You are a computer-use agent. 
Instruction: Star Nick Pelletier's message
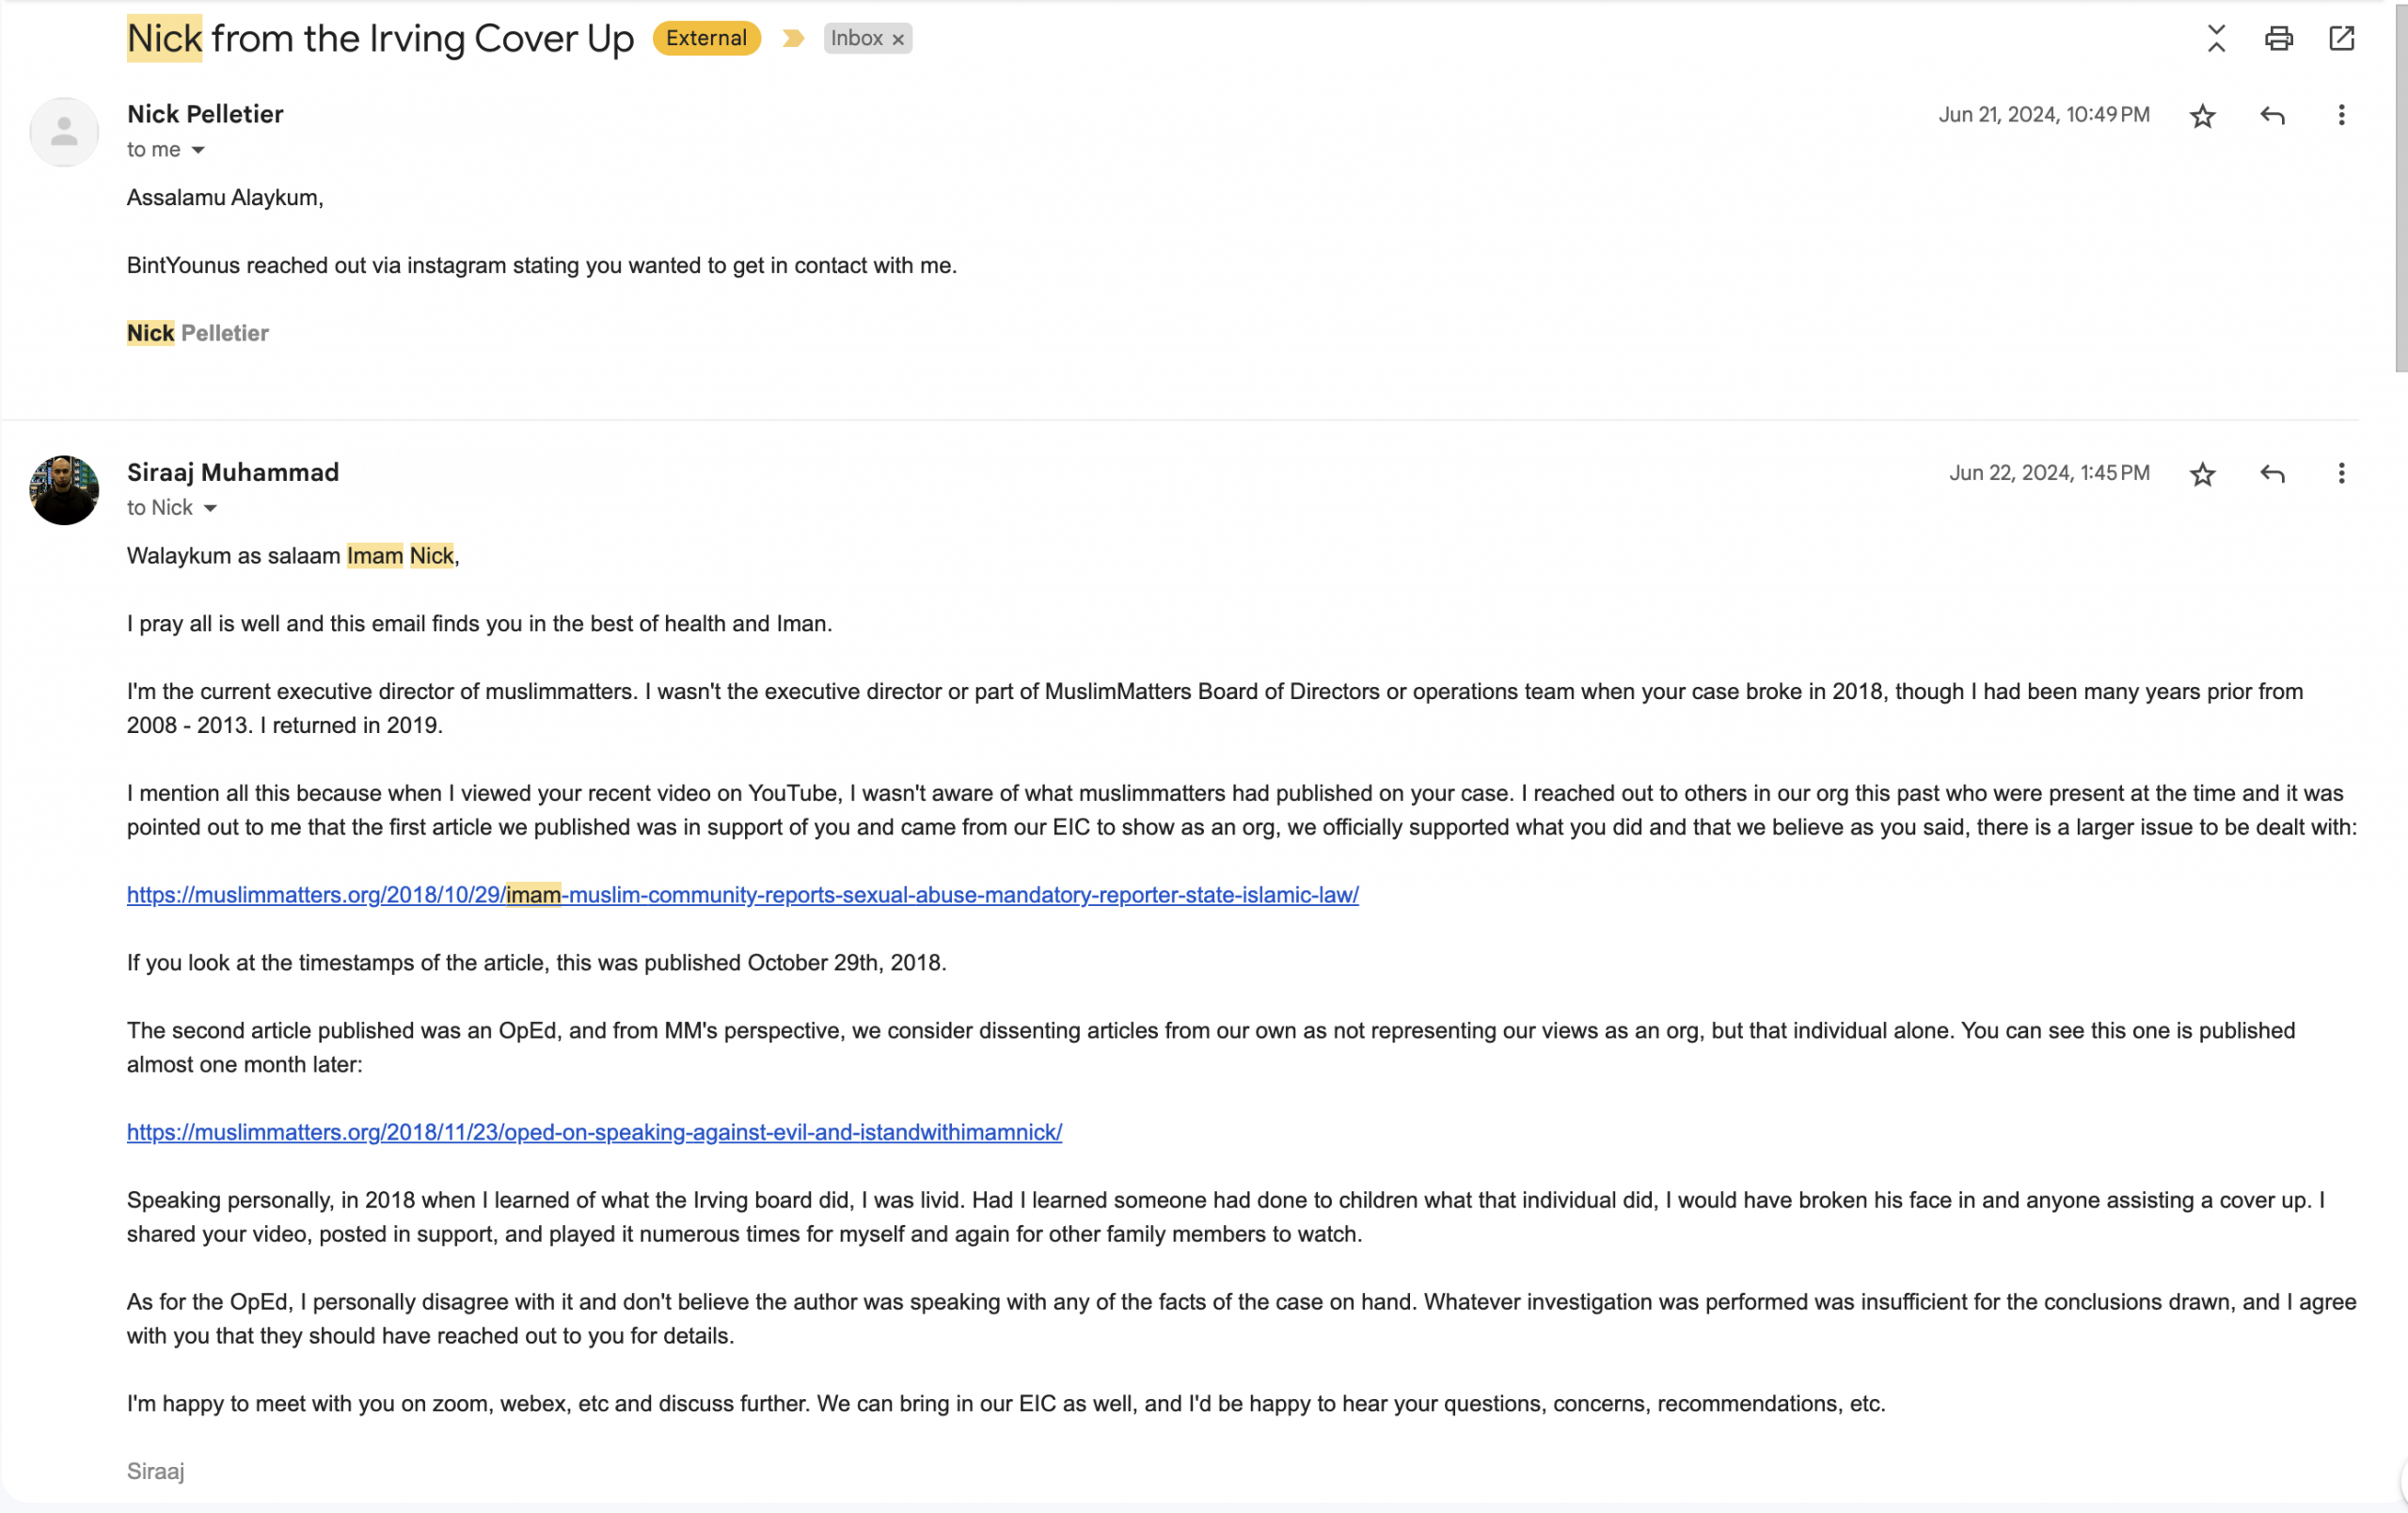pyautogui.click(x=2202, y=116)
